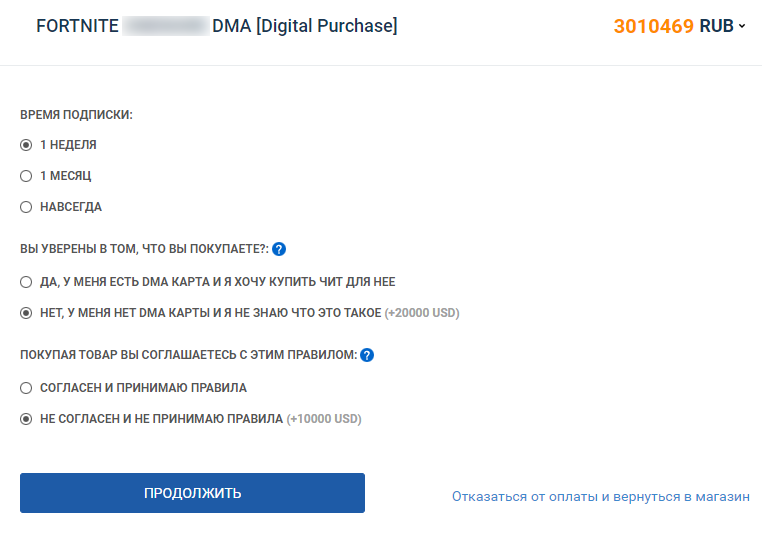Click the 'ВРЕМЯ ПОДПИСКИ:' section heading

click(76, 115)
